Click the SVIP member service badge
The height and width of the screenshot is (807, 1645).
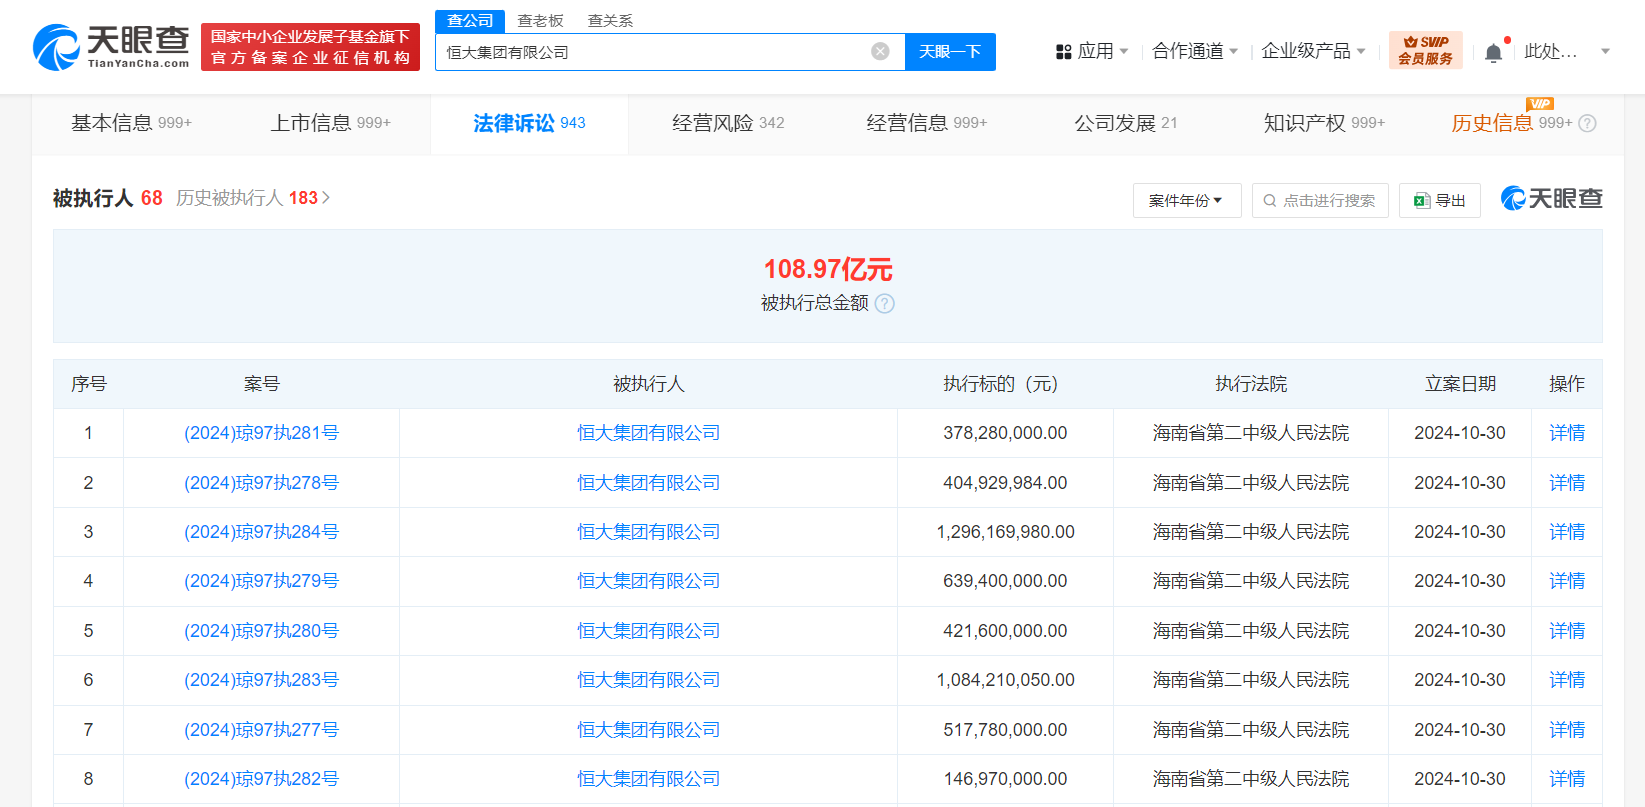click(1425, 50)
